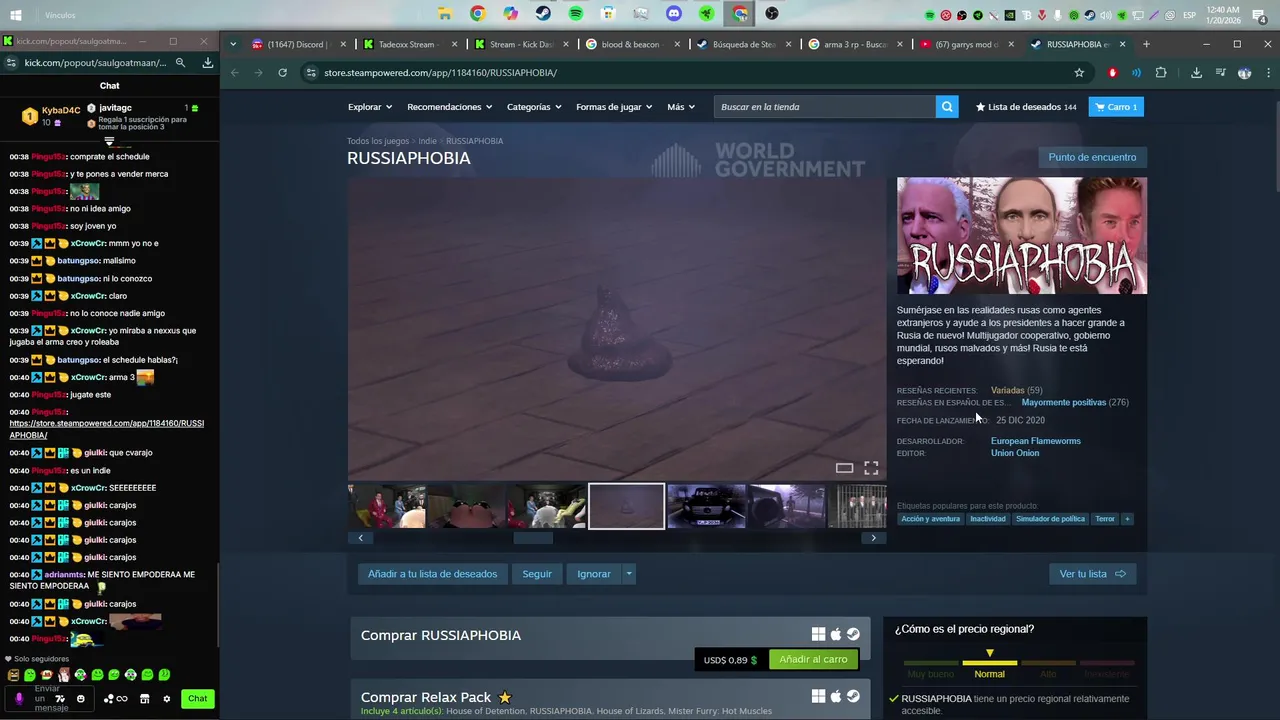
Task: Open Chrome extensions puzzle icon
Action: pyautogui.click(x=1161, y=73)
